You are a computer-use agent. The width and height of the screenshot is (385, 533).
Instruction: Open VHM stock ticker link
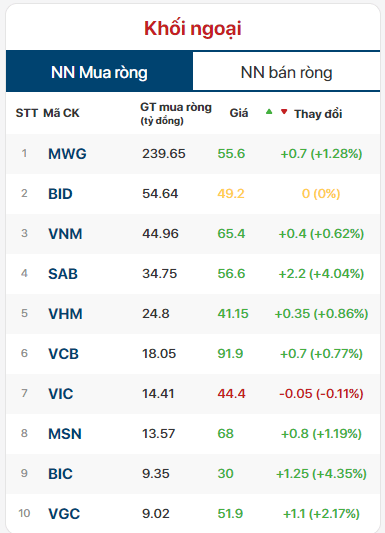(x=65, y=314)
